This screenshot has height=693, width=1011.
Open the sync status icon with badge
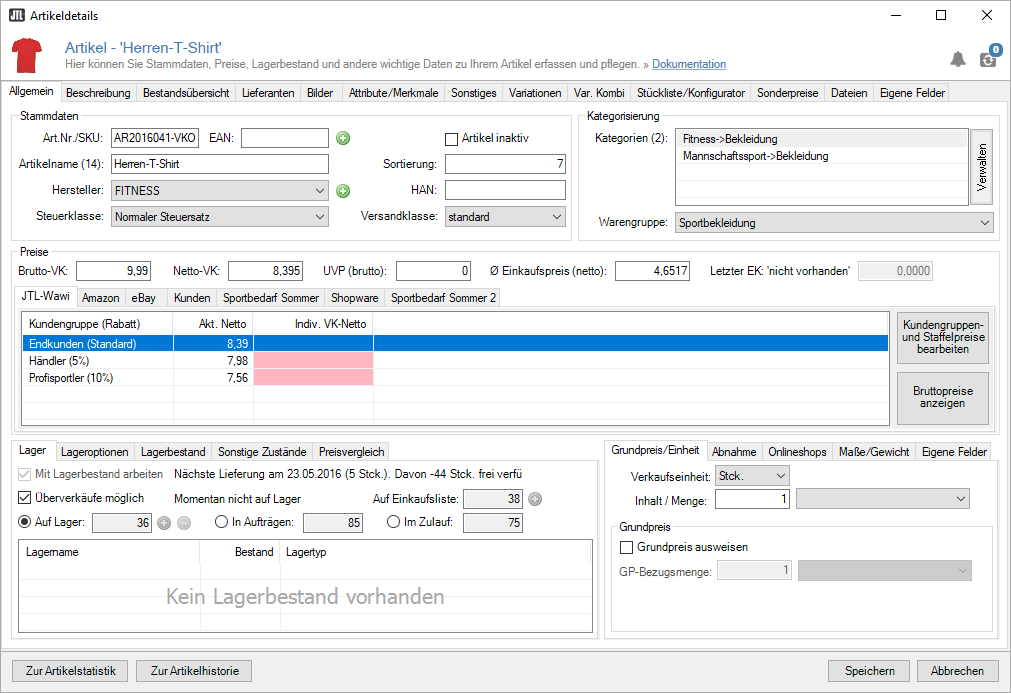tap(988, 58)
